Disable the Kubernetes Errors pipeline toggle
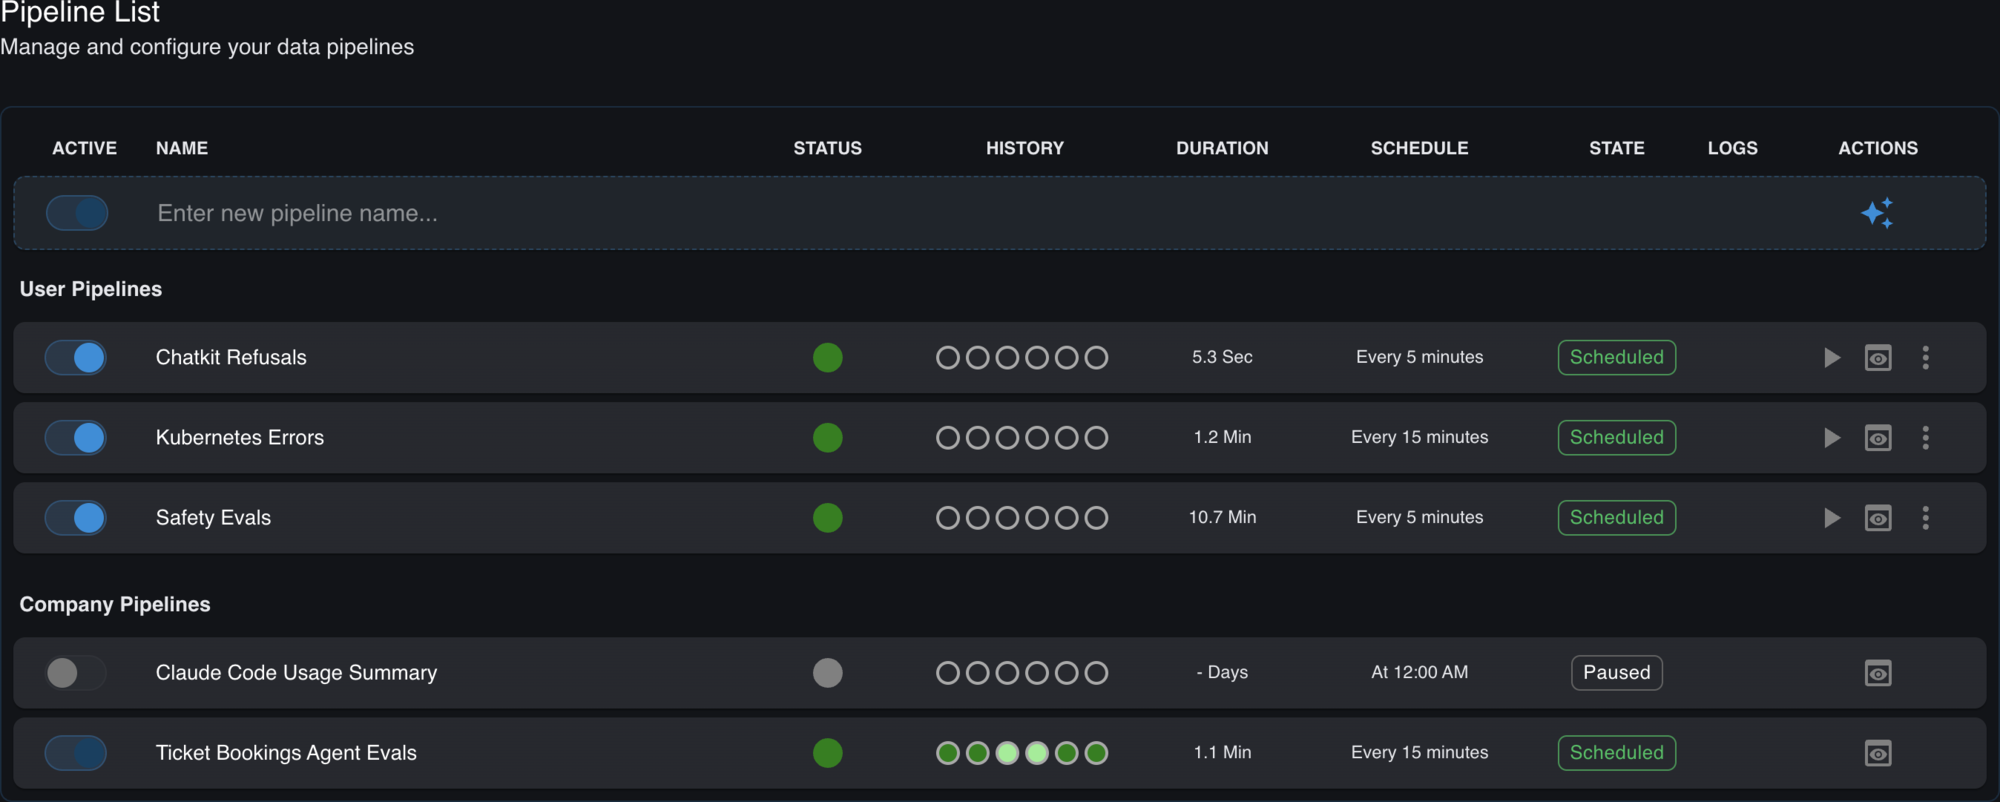Screen dimensions: 2000x802 click(x=76, y=438)
